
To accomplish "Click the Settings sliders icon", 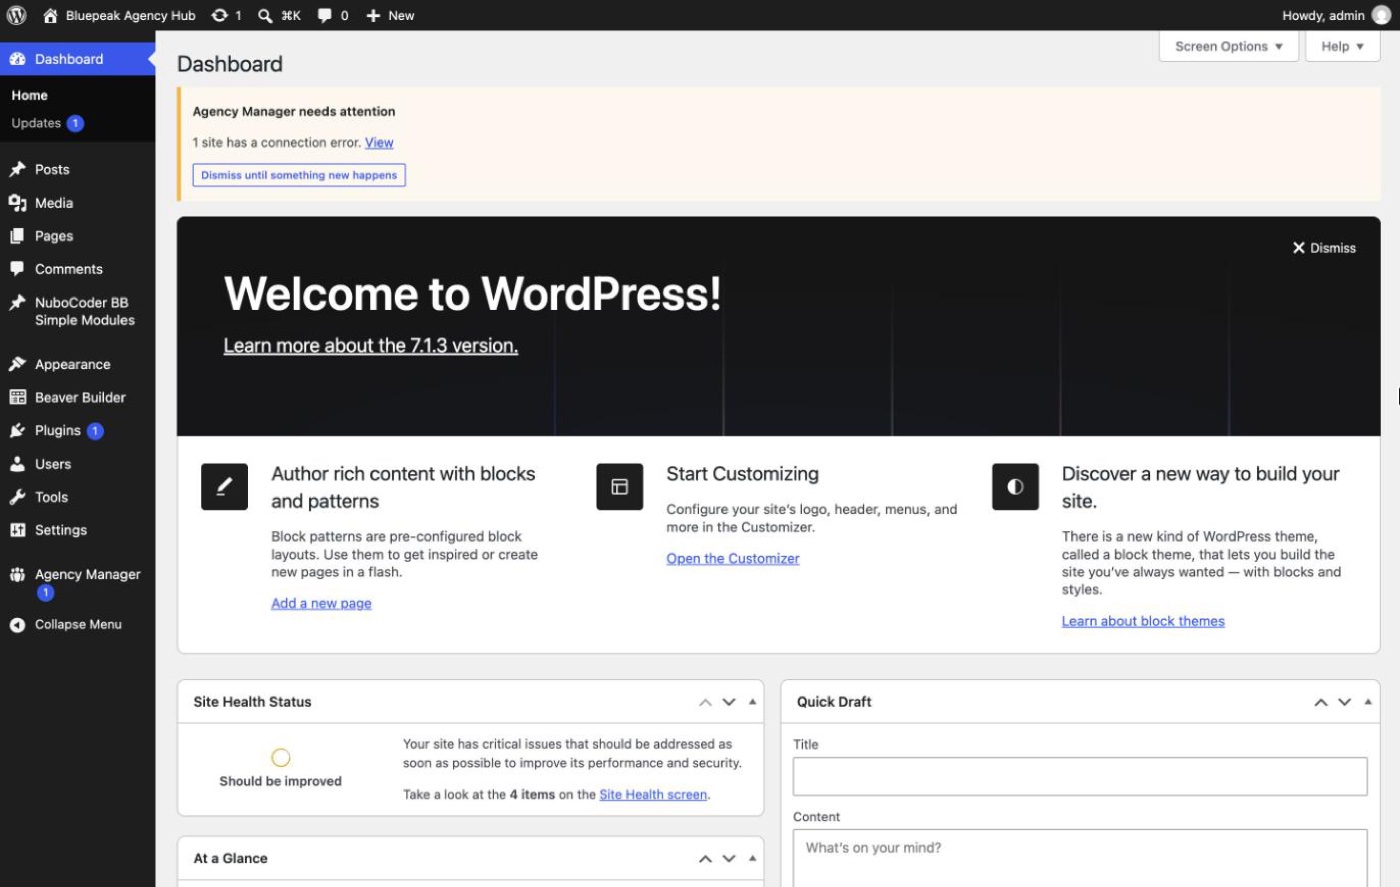I will (17, 530).
